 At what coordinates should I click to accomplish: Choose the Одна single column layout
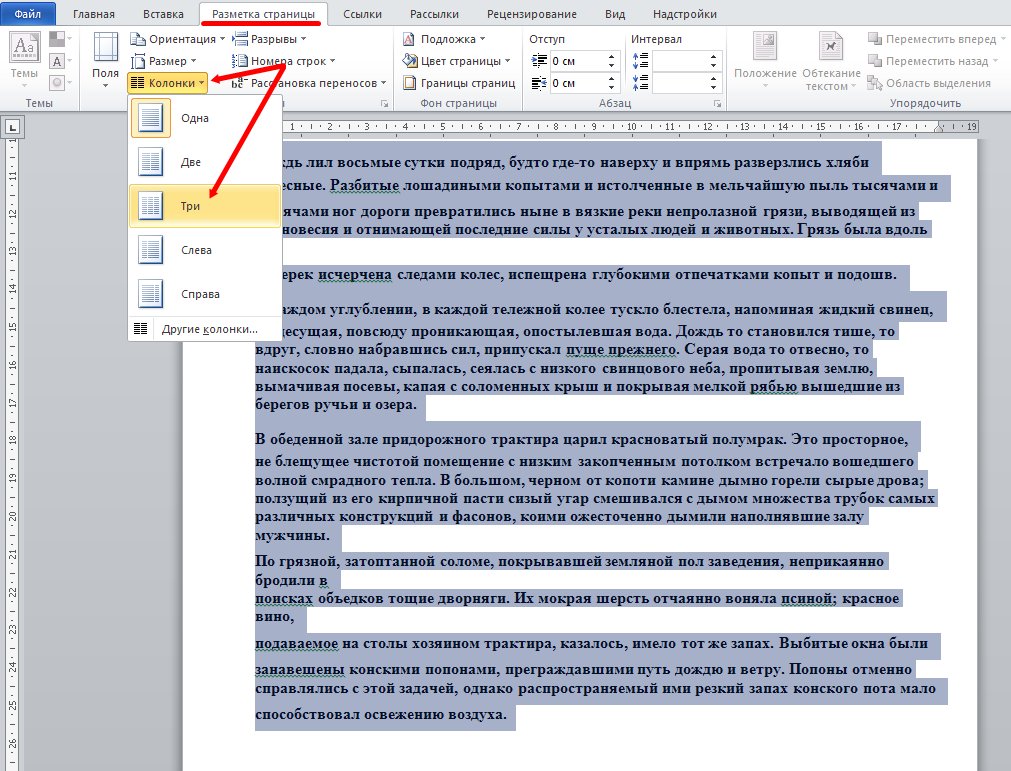pyautogui.click(x=205, y=118)
